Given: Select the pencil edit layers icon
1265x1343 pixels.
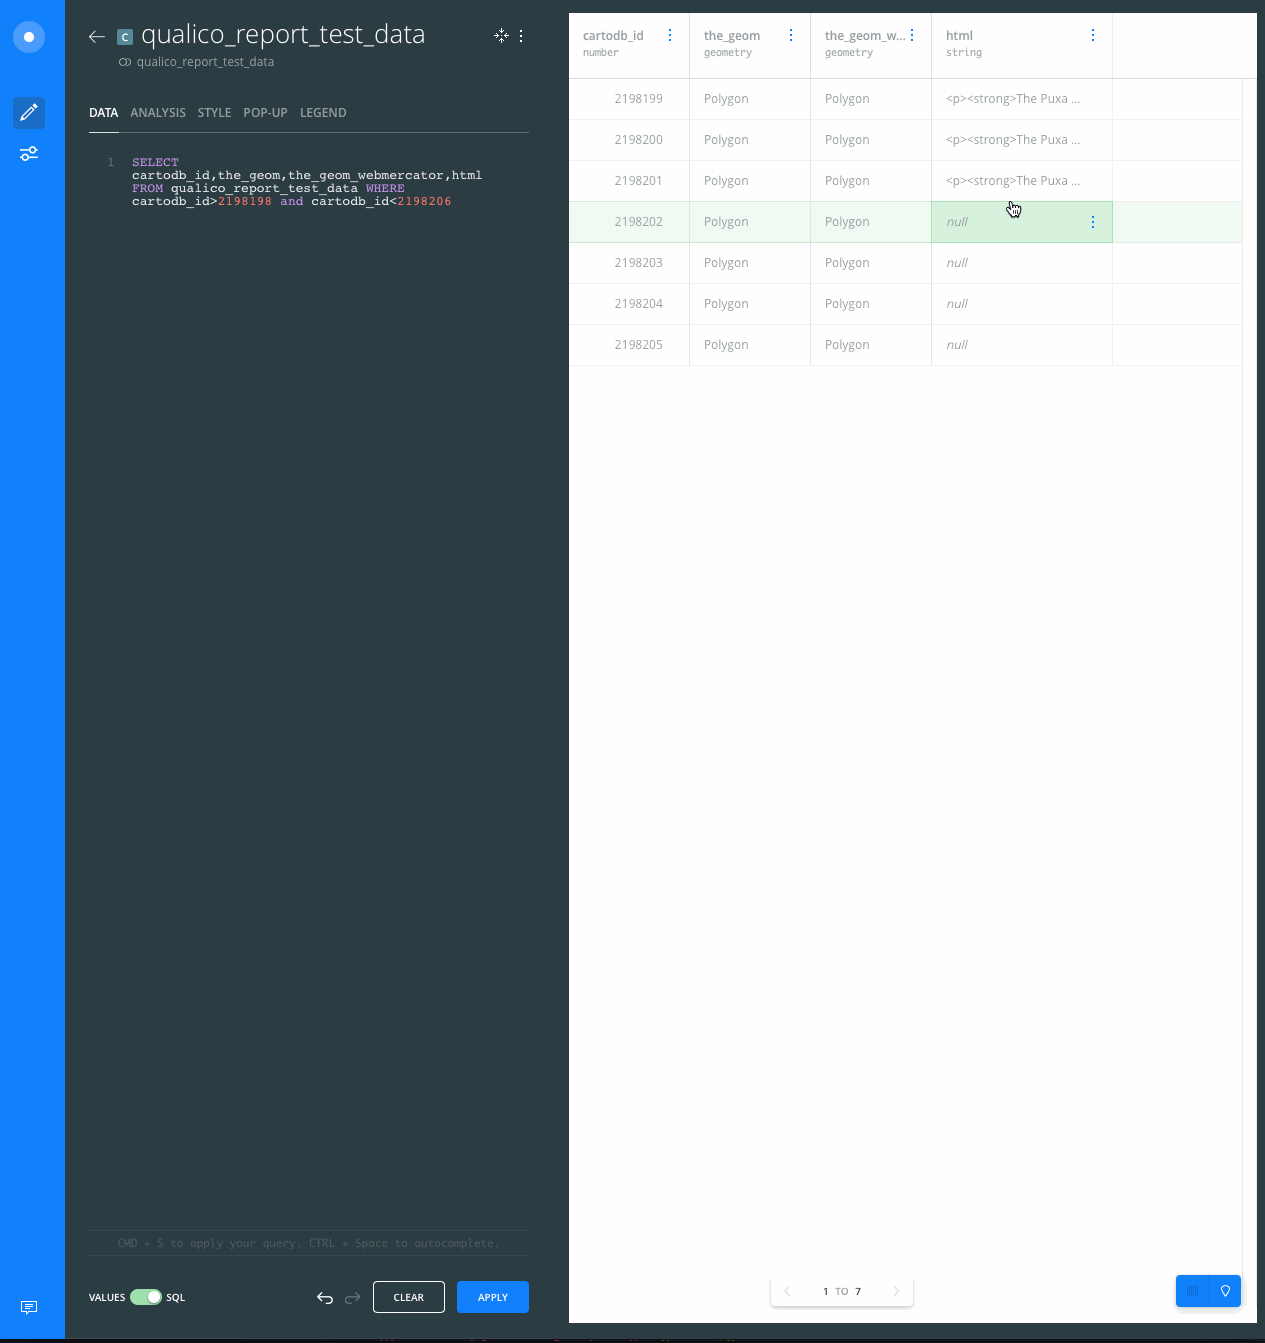Looking at the screenshot, I should (29, 112).
